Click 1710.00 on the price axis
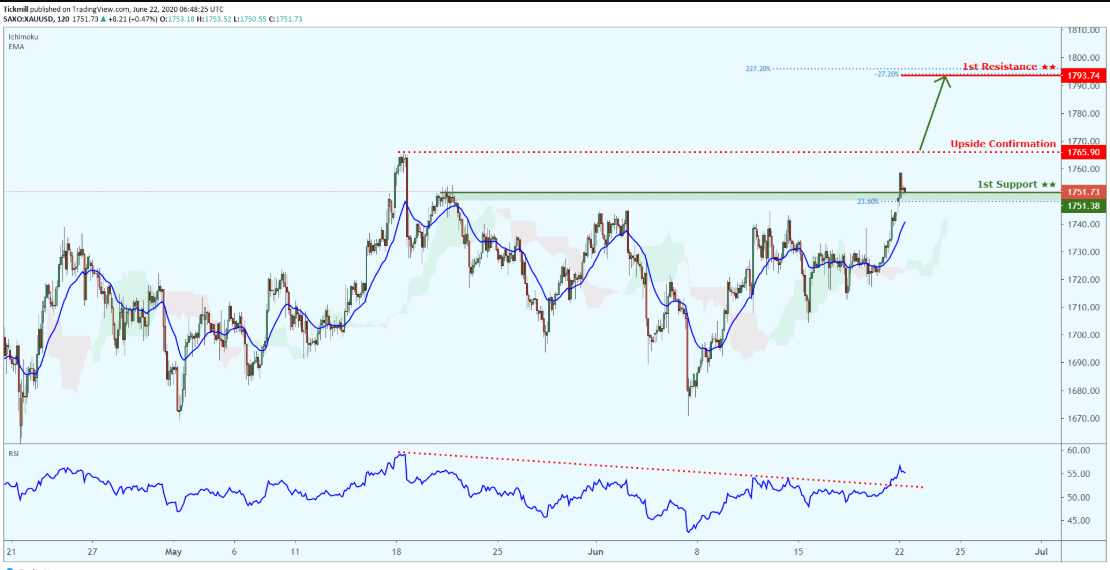The image size is (1110, 570). point(1084,307)
